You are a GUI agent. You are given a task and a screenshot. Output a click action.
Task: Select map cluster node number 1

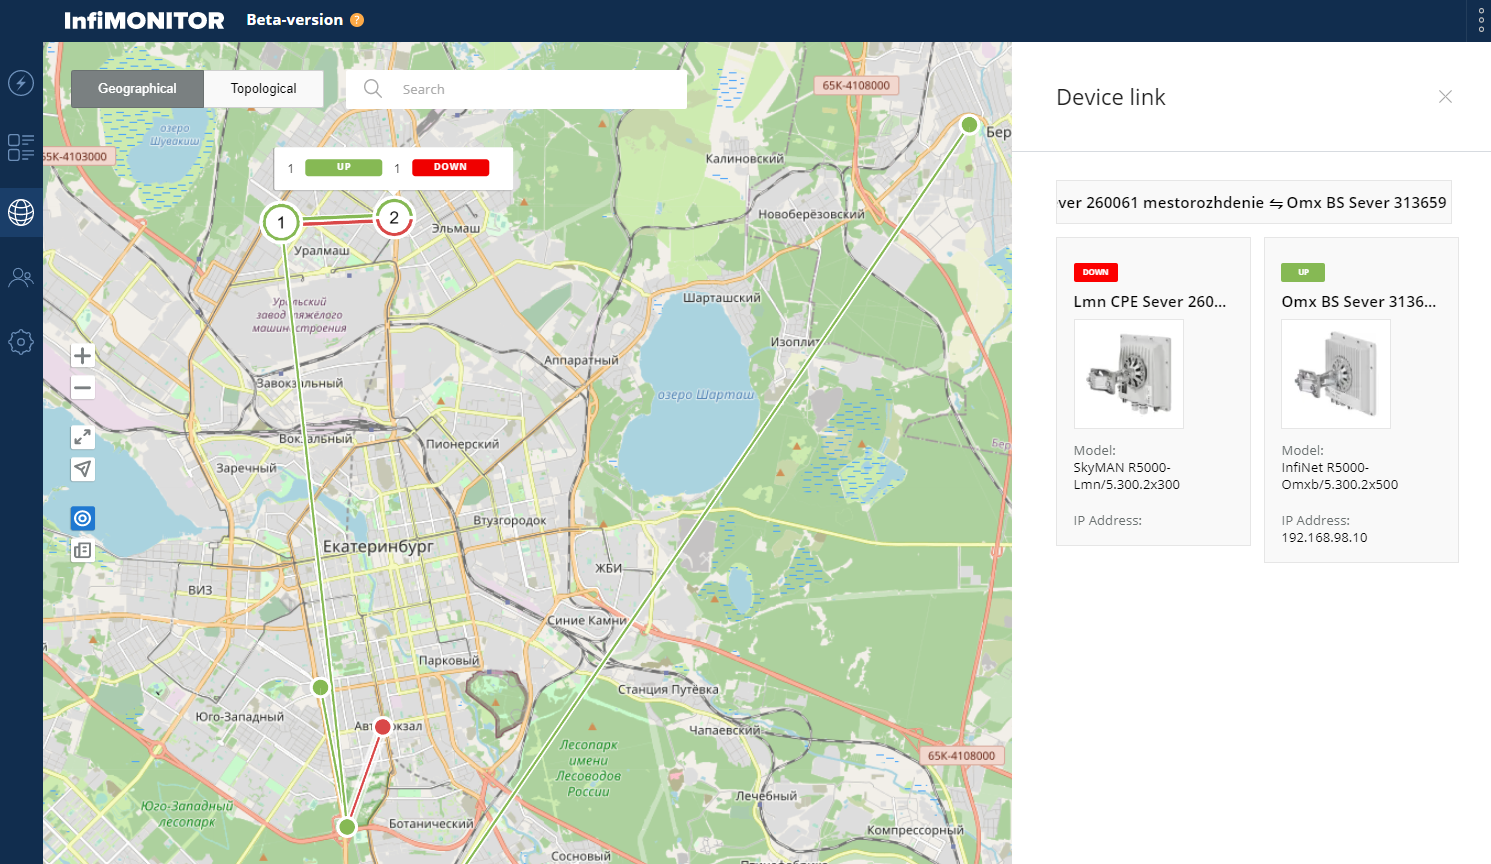[x=281, y=222]
